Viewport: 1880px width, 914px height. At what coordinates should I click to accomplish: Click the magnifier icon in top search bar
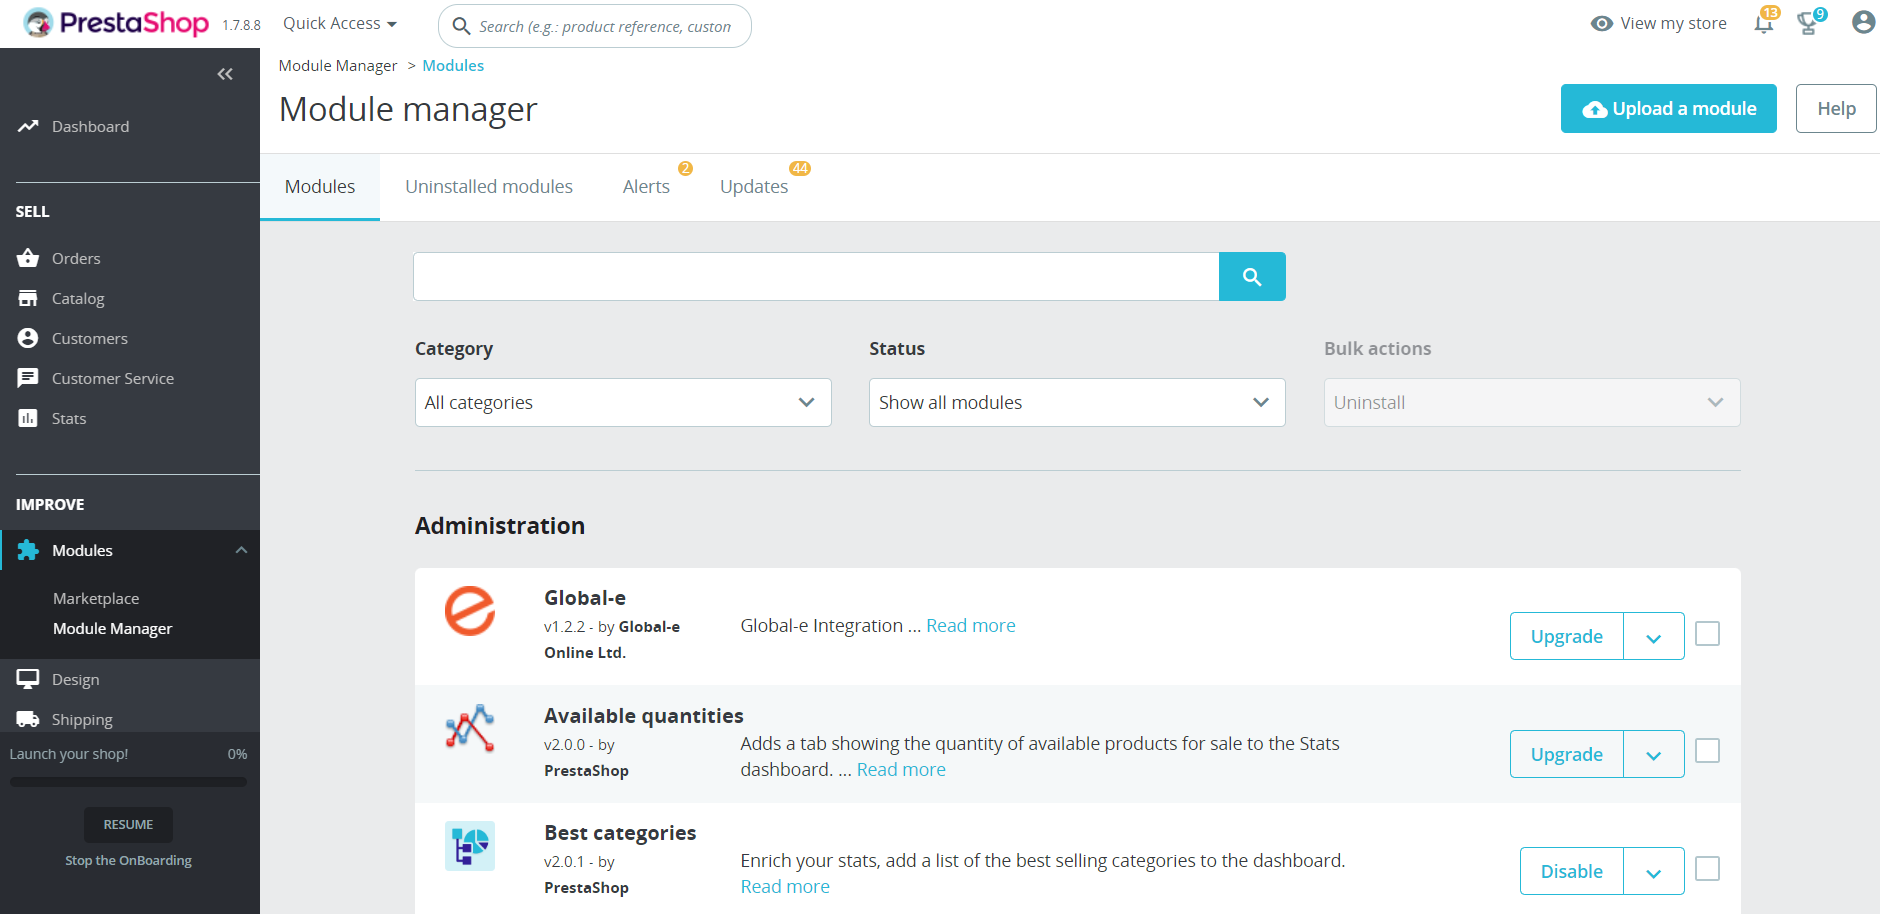point(461,26)
